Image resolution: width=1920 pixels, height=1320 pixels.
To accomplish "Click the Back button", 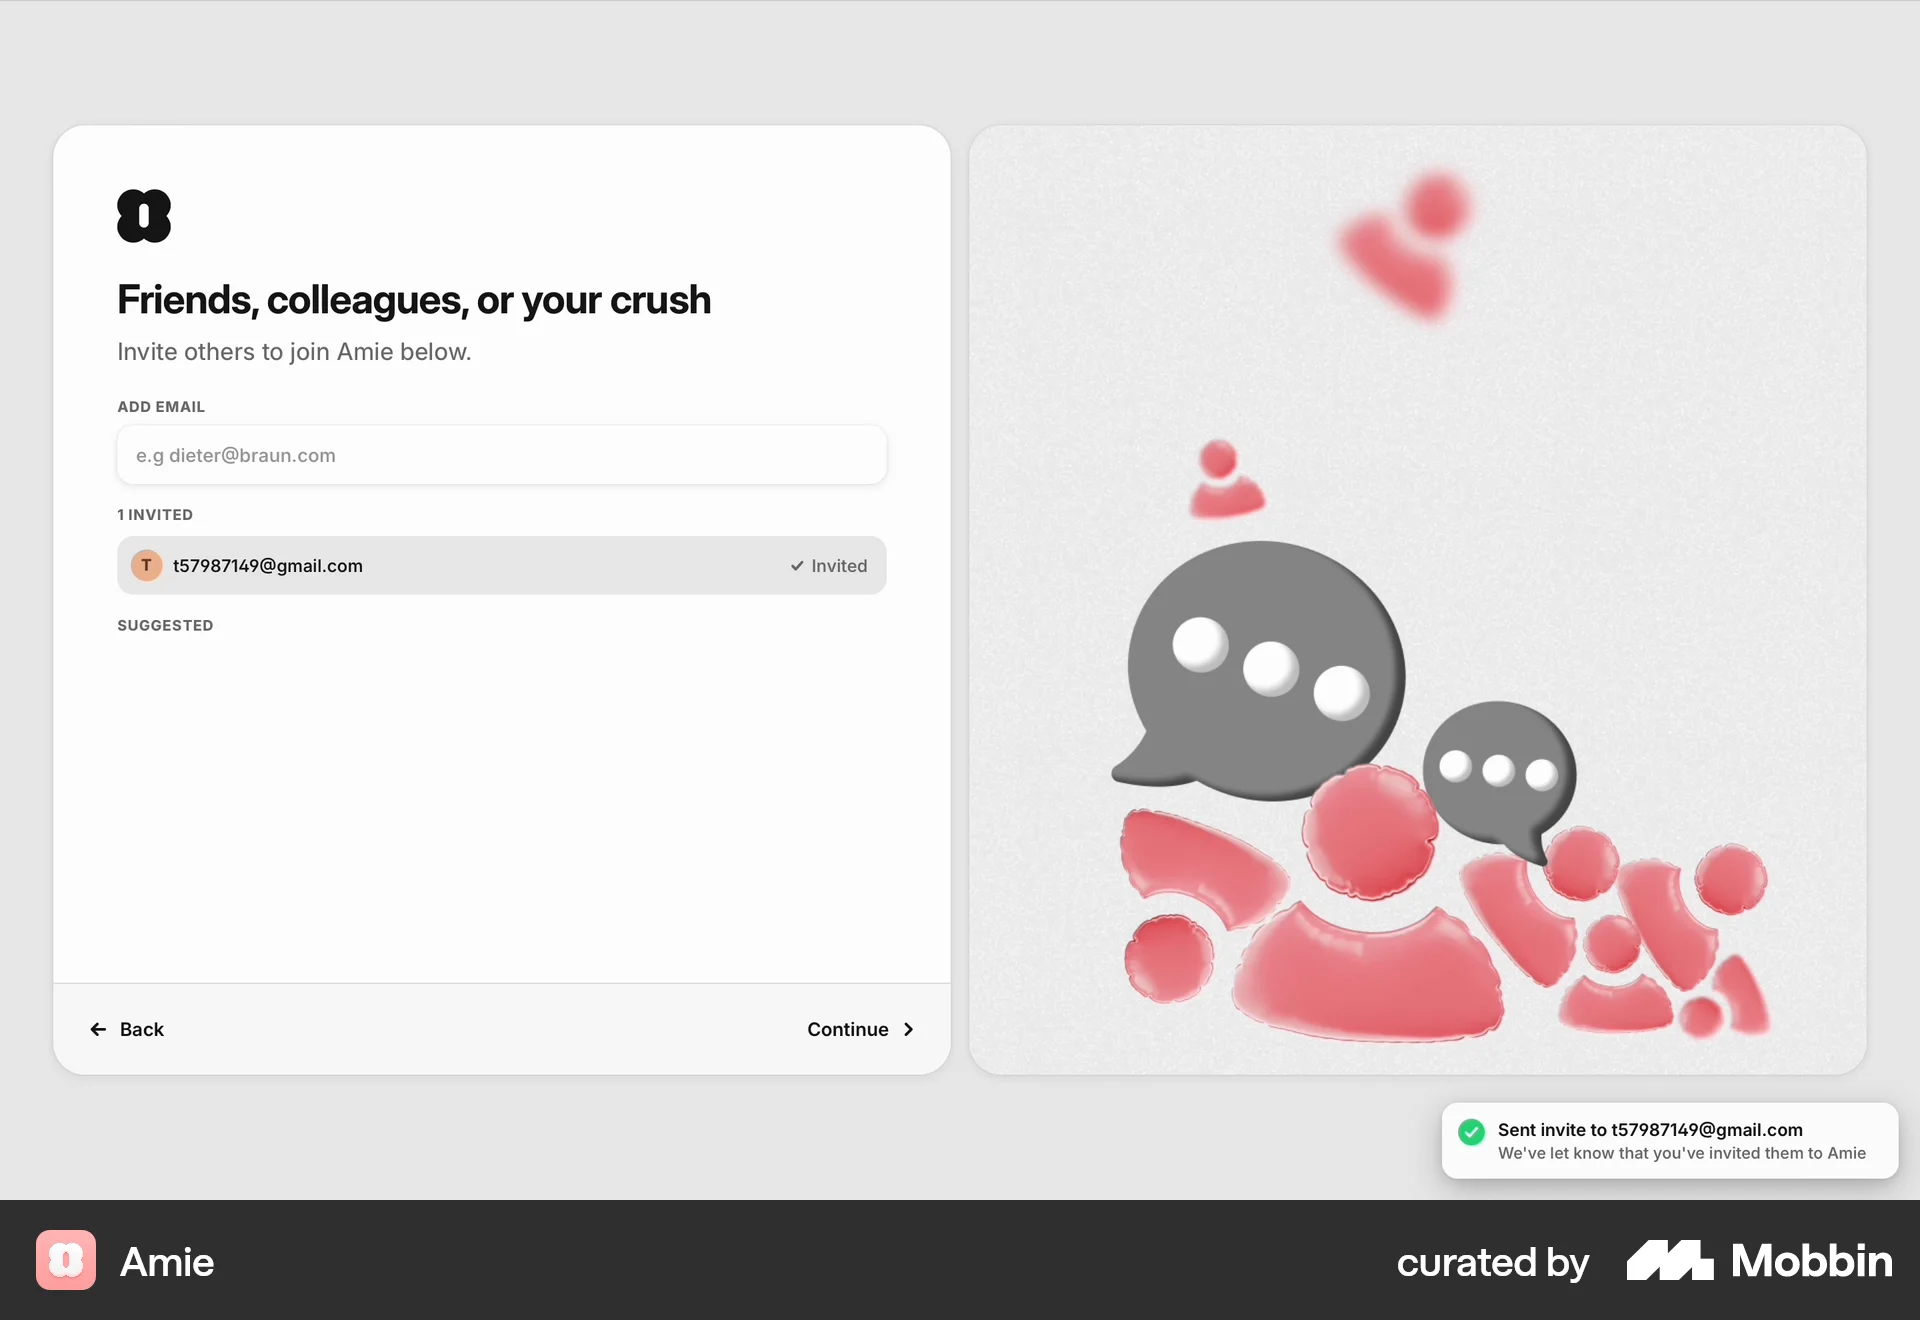I will point(142,1029).
